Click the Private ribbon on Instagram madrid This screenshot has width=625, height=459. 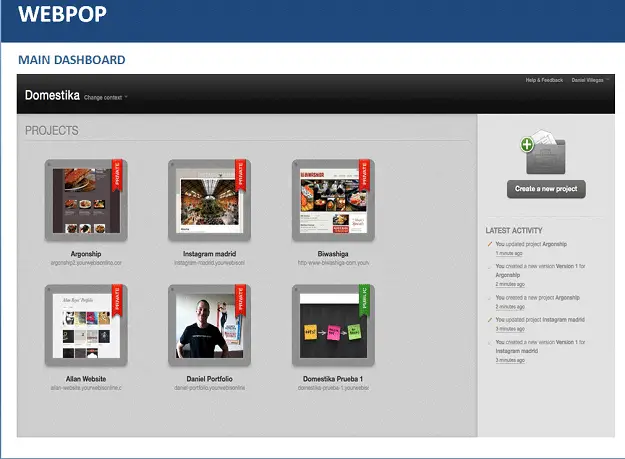point(240,175)
